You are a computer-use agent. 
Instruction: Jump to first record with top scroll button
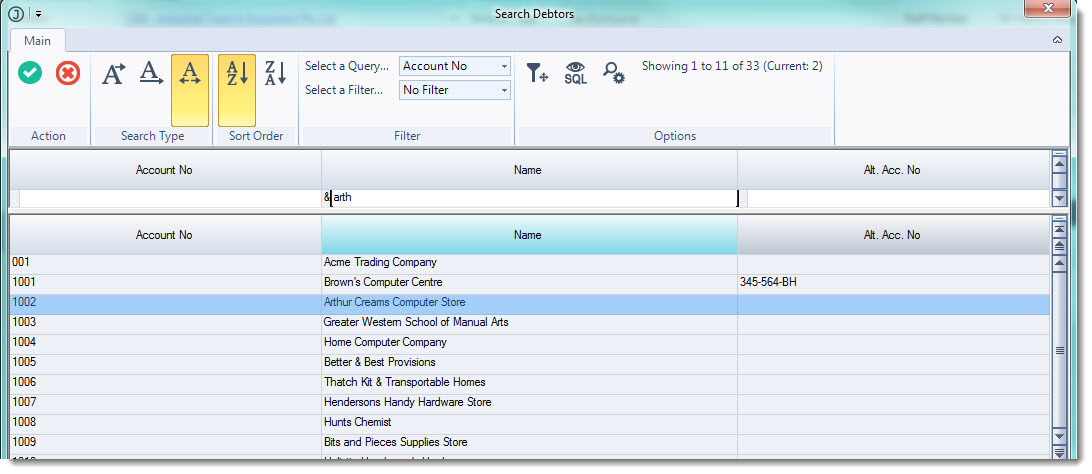click(1059, 229)
